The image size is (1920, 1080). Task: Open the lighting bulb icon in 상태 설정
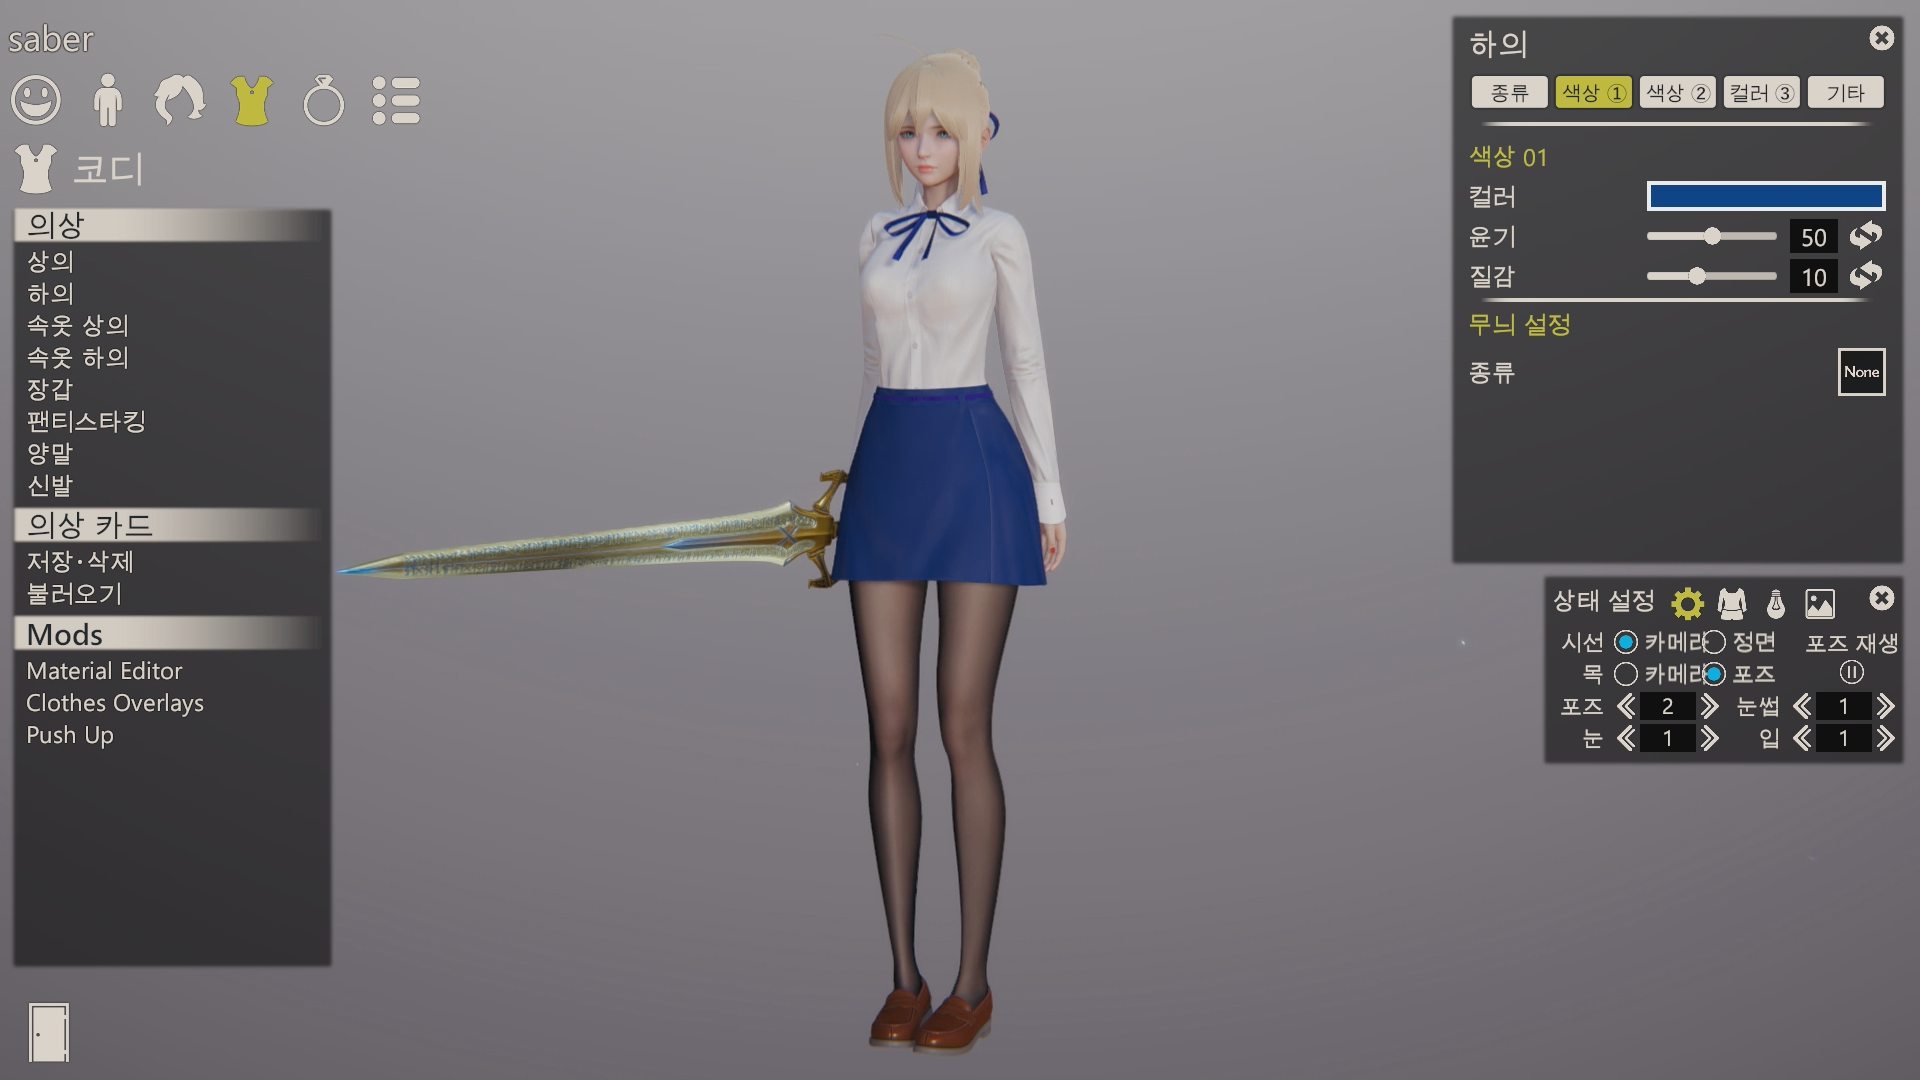click(x=1776, y=603)
